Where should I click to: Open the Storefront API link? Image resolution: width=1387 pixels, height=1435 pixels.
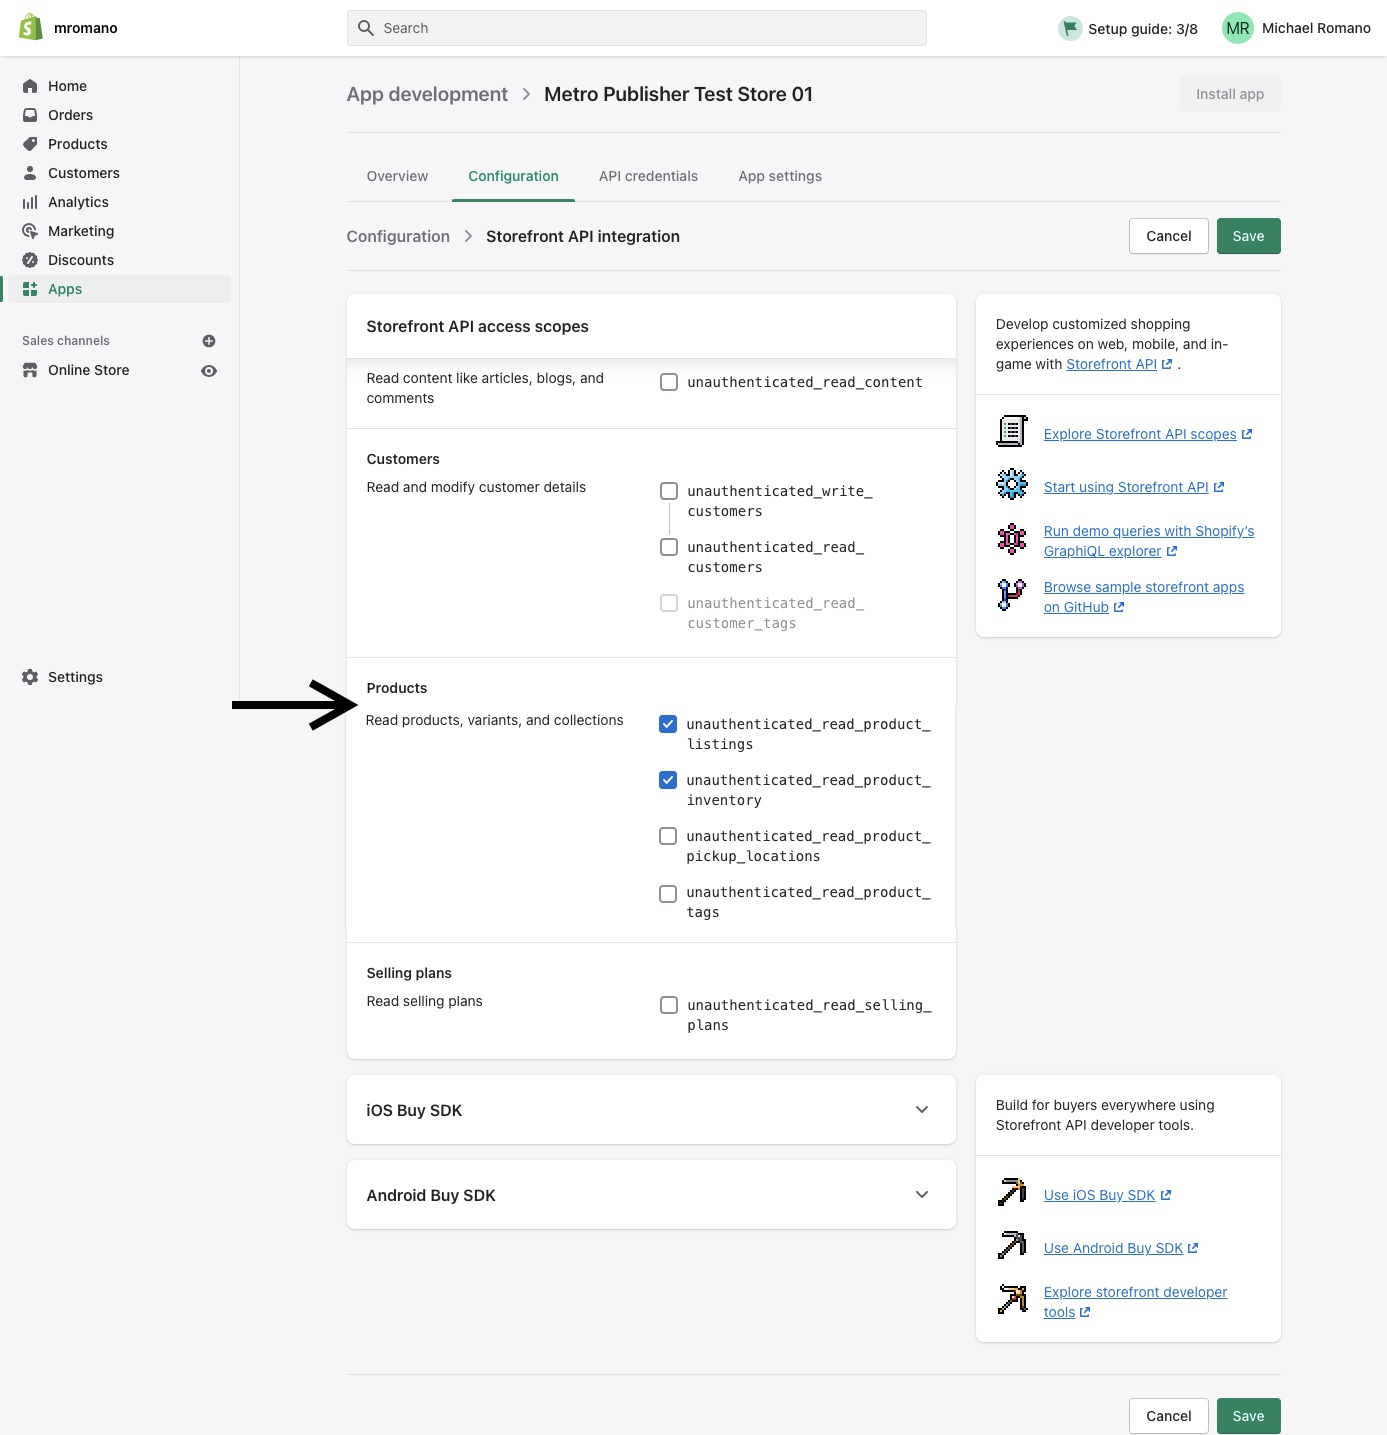[1119, 364]
